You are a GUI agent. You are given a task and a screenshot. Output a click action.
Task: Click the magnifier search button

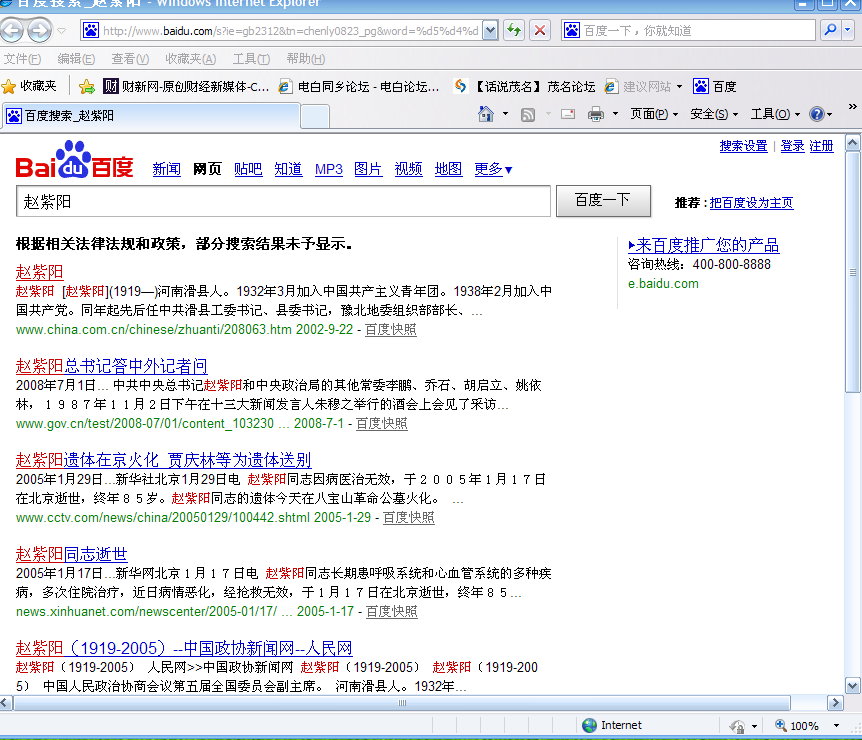[x=831, y=30]
